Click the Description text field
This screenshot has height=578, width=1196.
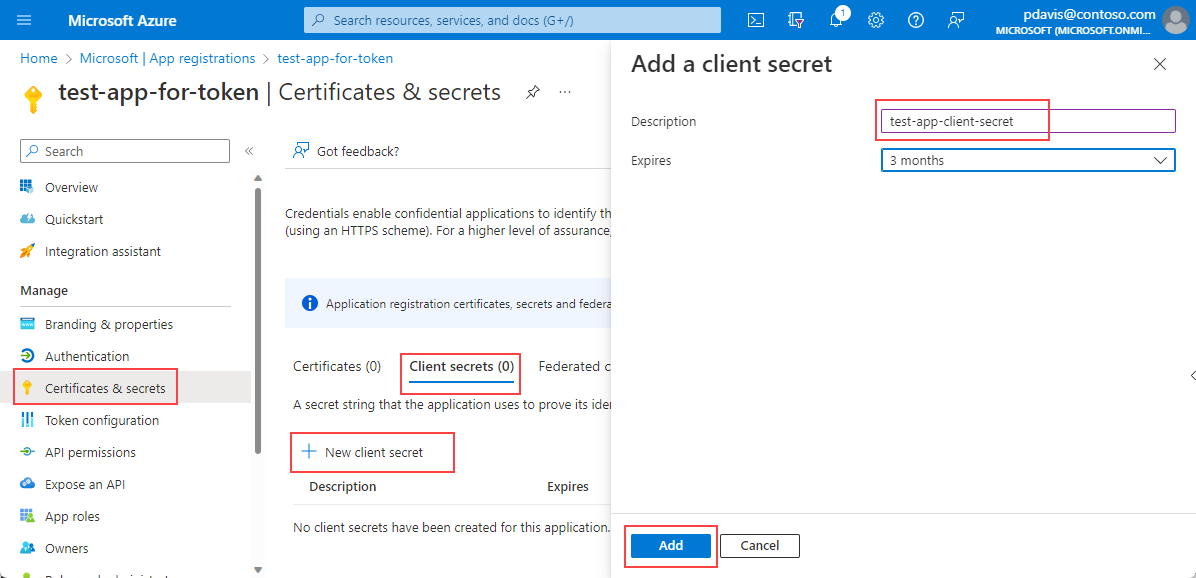[x=1027, y=121]
